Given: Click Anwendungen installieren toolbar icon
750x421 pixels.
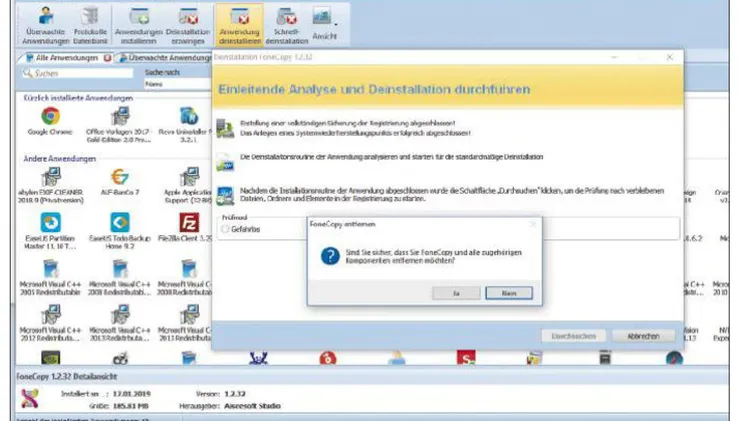Looking at the screenshot, I should (x=139, y=25).
